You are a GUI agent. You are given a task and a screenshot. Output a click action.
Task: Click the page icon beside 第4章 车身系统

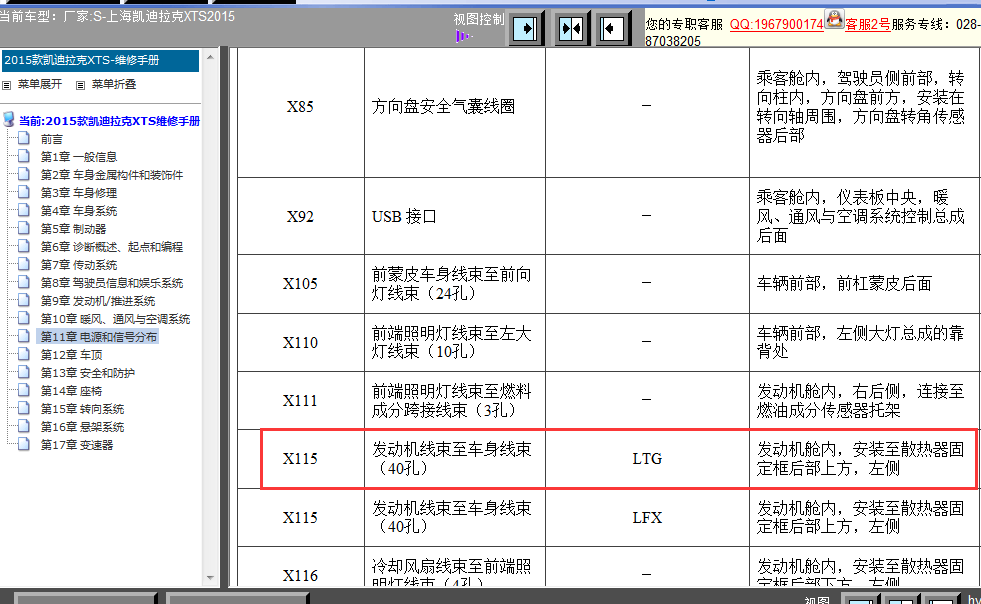point(24,210)
